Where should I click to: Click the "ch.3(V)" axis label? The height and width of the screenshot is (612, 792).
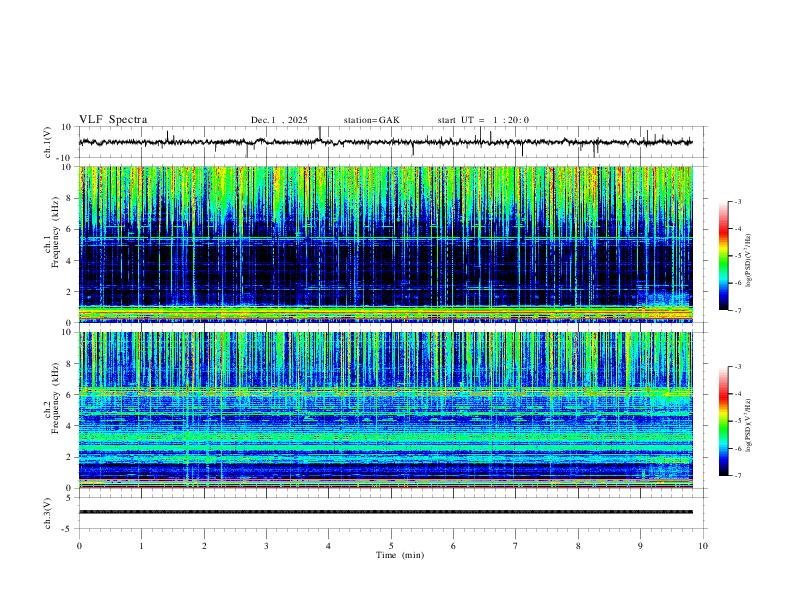48,513
